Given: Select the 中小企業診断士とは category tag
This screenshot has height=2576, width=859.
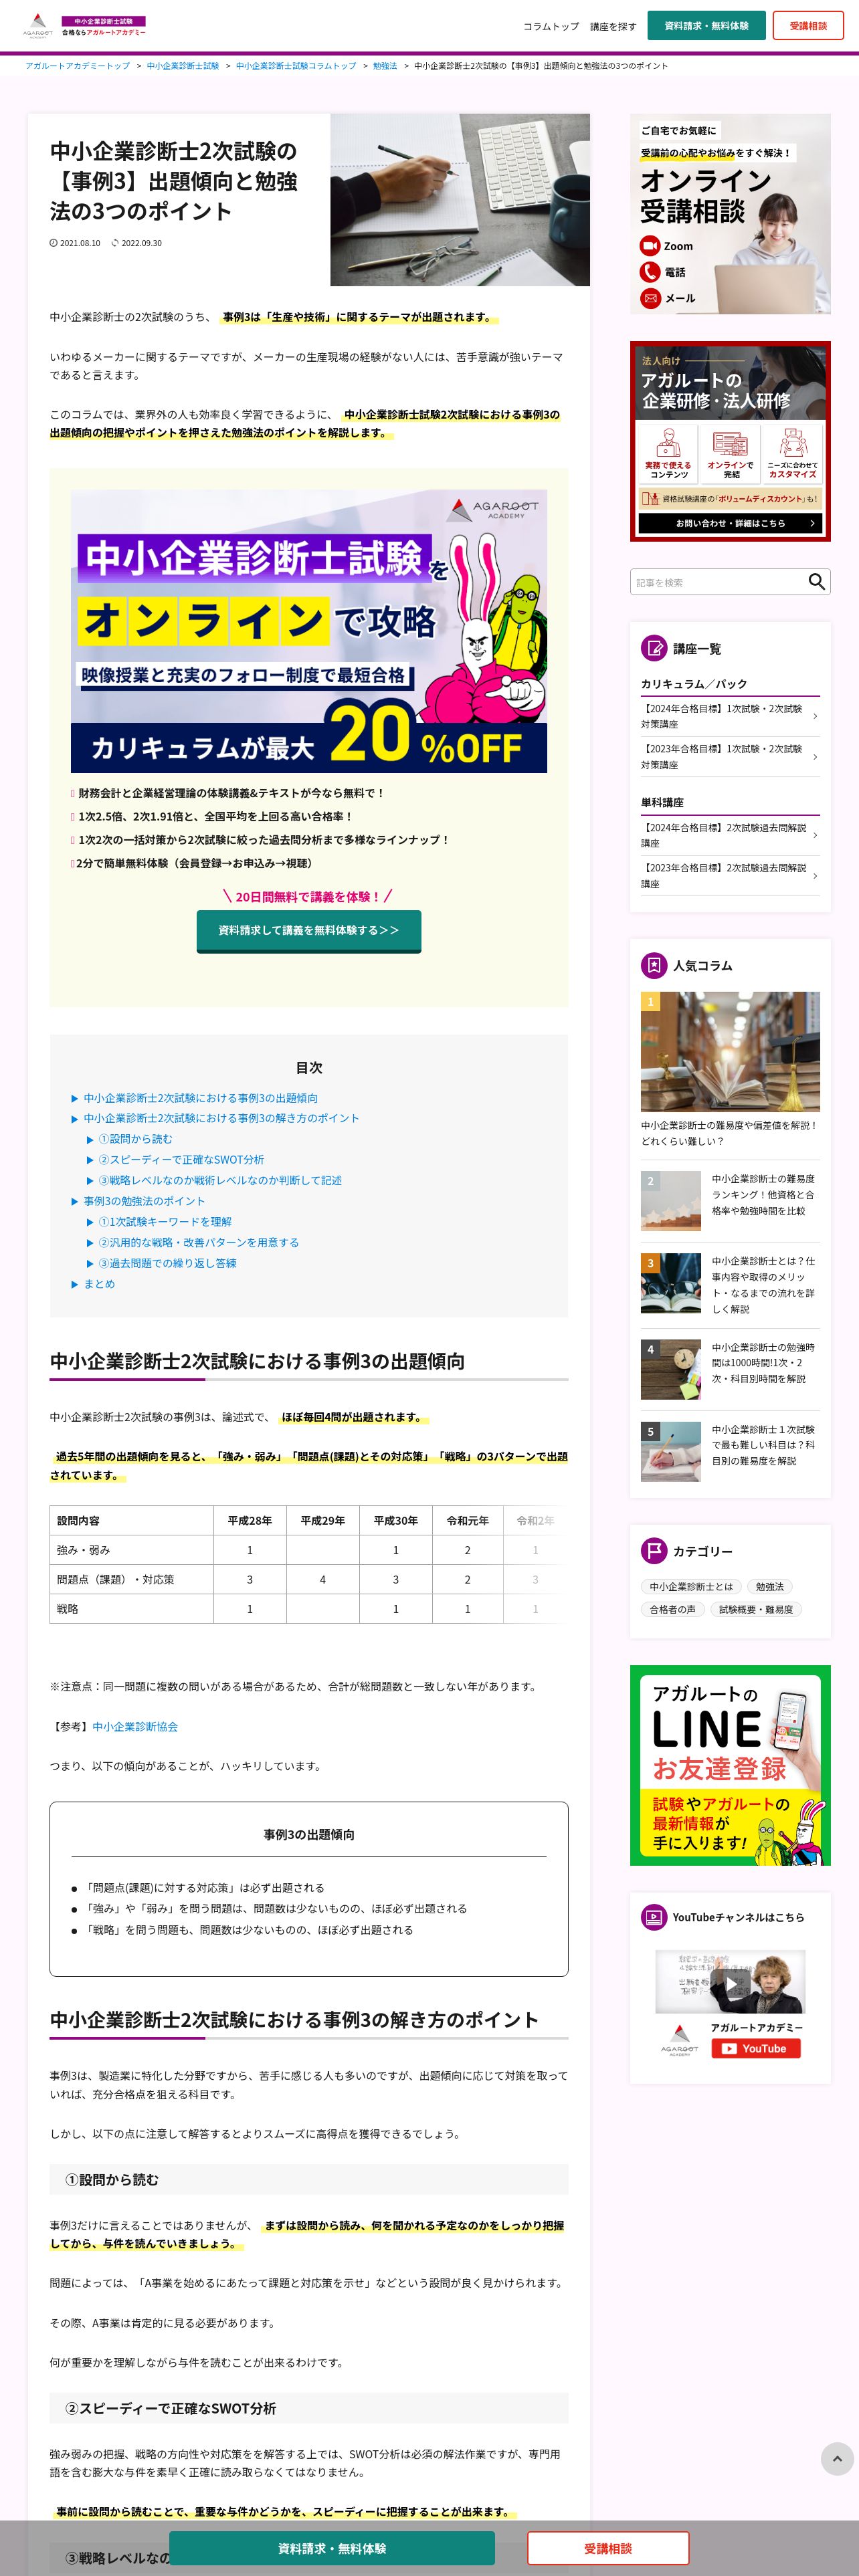Looking at the screenshot, I should (691, 1587).
